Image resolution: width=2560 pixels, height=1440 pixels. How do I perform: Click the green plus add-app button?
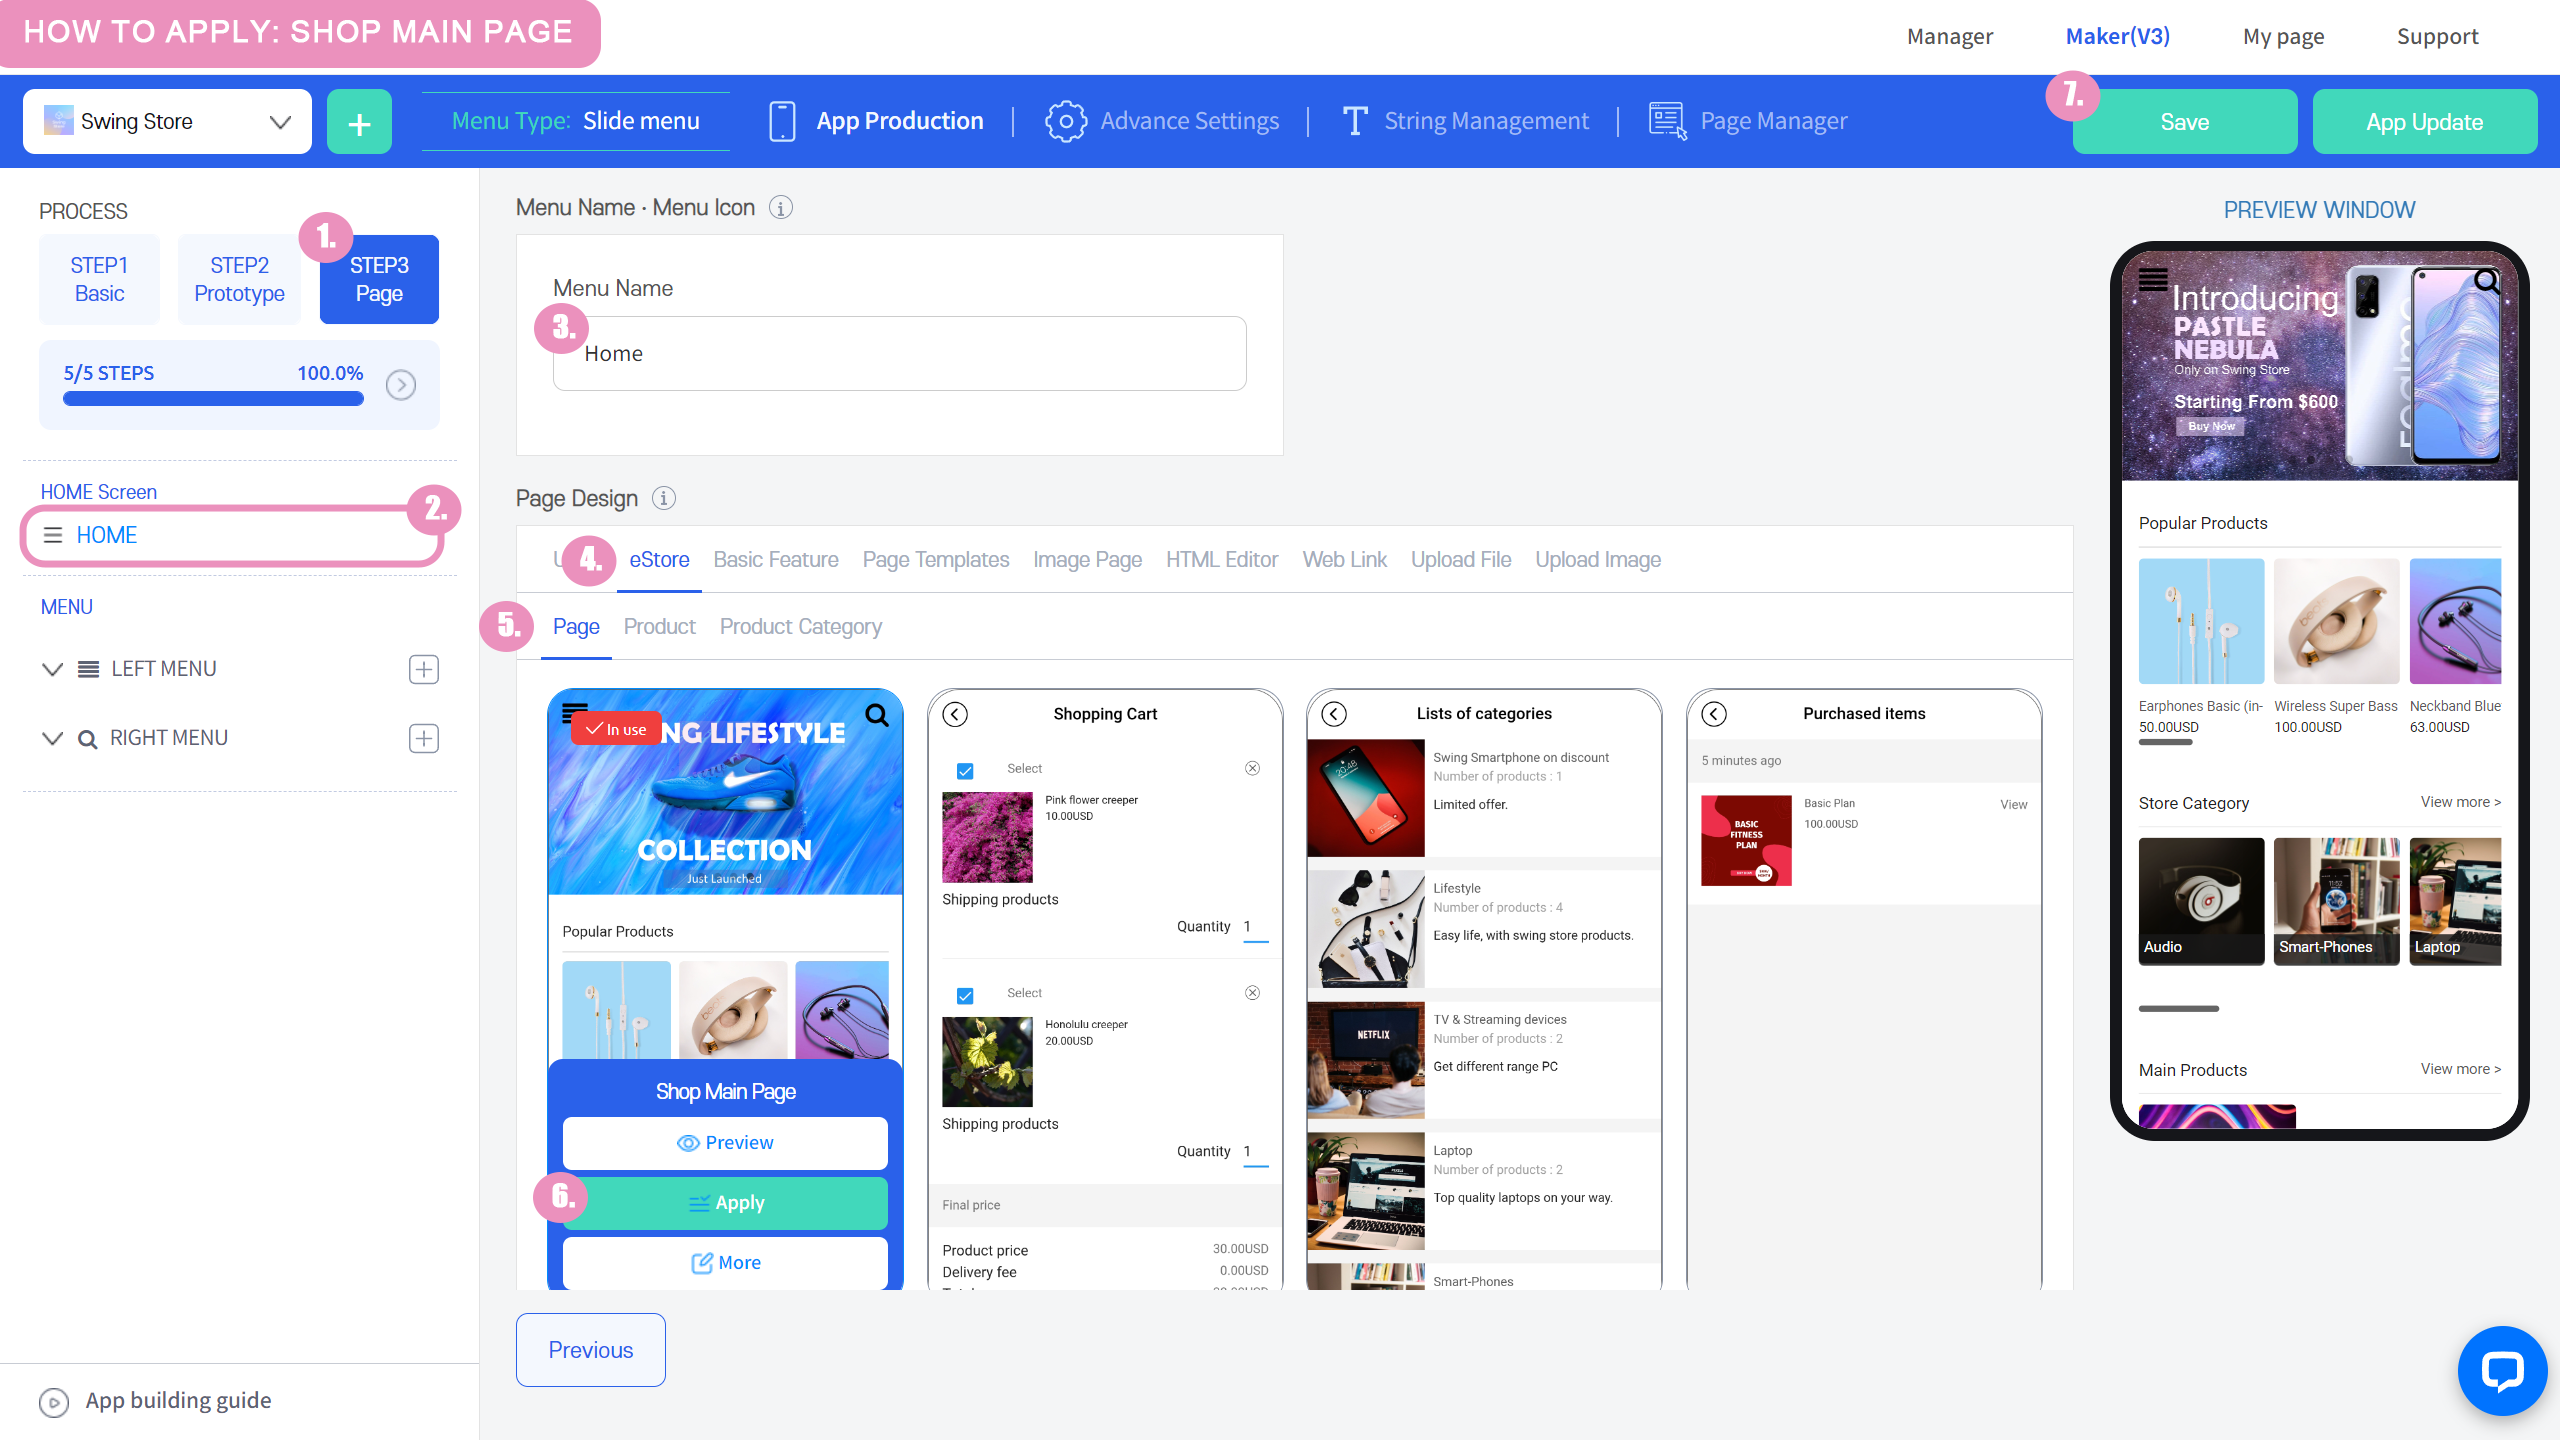coord(359,122)
